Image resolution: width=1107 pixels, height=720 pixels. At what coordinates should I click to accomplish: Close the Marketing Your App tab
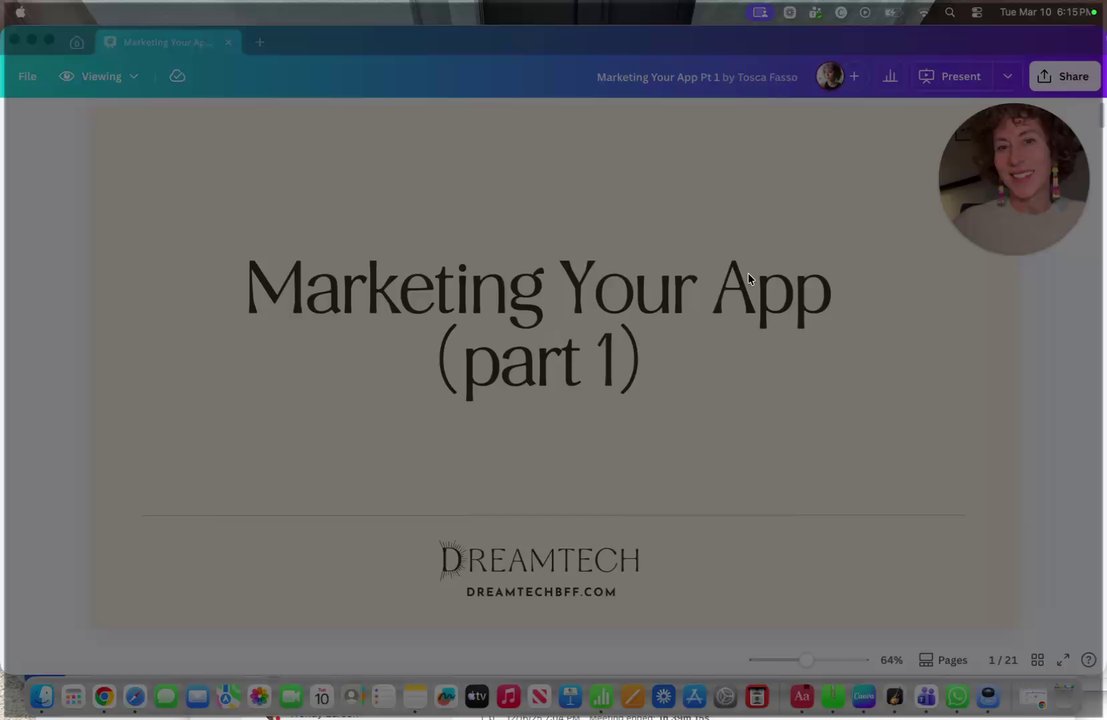(x=228, y=42)
